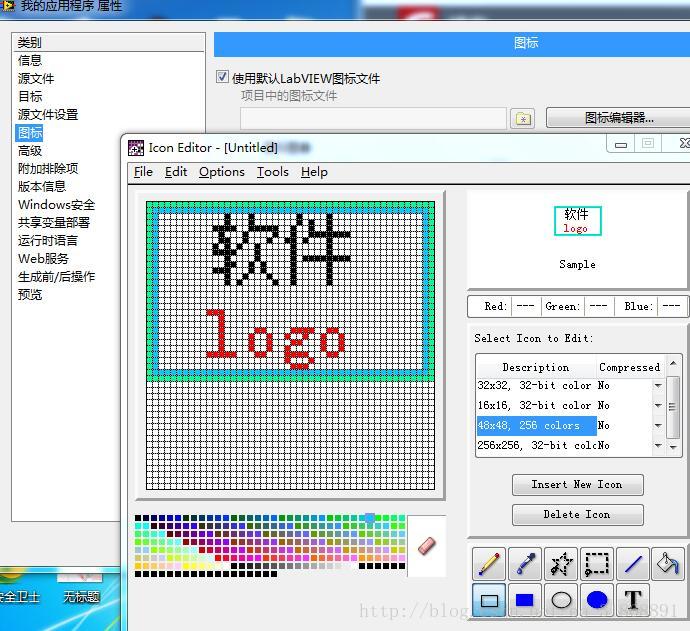Click the Insert New Icon button
The width and height of the screenshot is (690, 631).
[577, 484]
